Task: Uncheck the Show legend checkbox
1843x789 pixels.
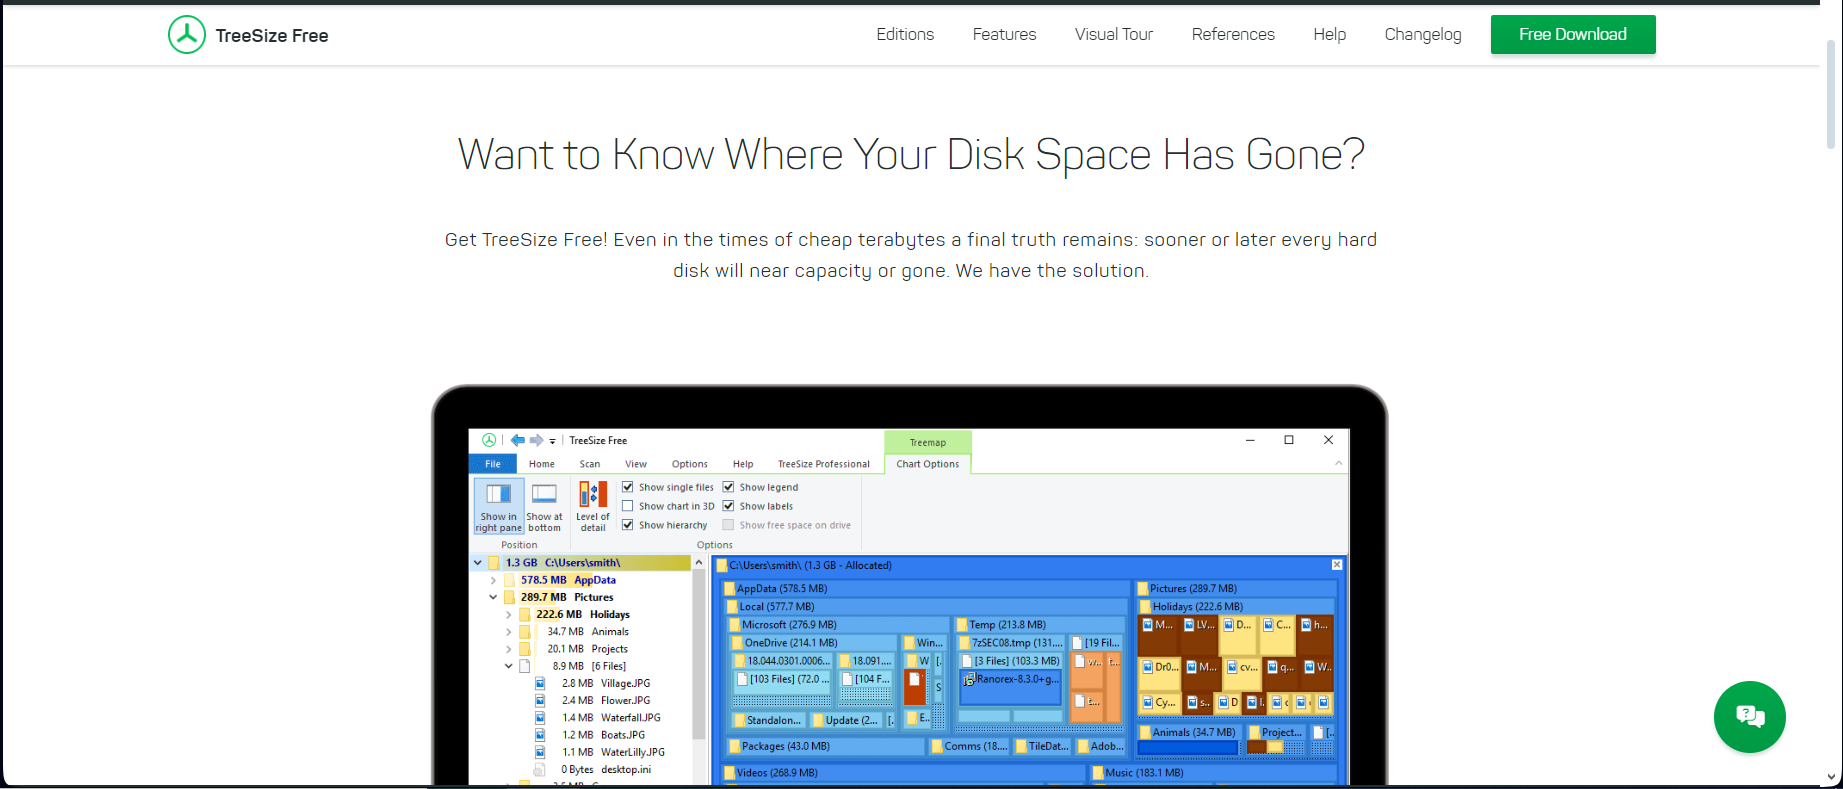Action: pyautogui.click(x=729, y=487)
